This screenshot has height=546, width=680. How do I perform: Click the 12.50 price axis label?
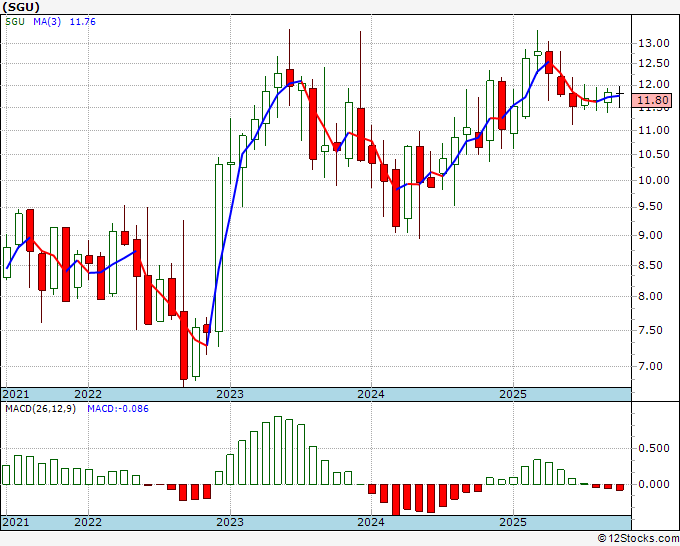point(654,63)
